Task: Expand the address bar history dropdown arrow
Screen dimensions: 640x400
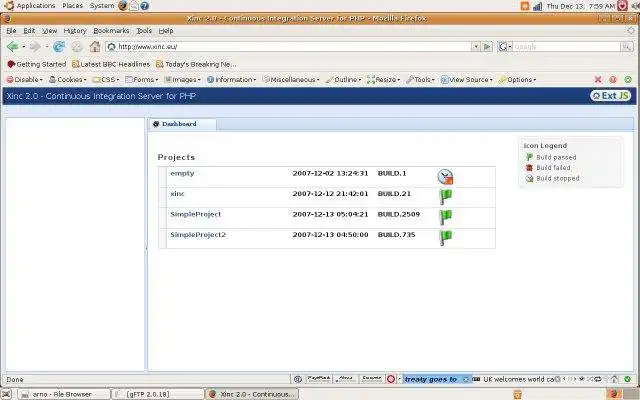Action: pyautogui.click(x=476, y=47)
